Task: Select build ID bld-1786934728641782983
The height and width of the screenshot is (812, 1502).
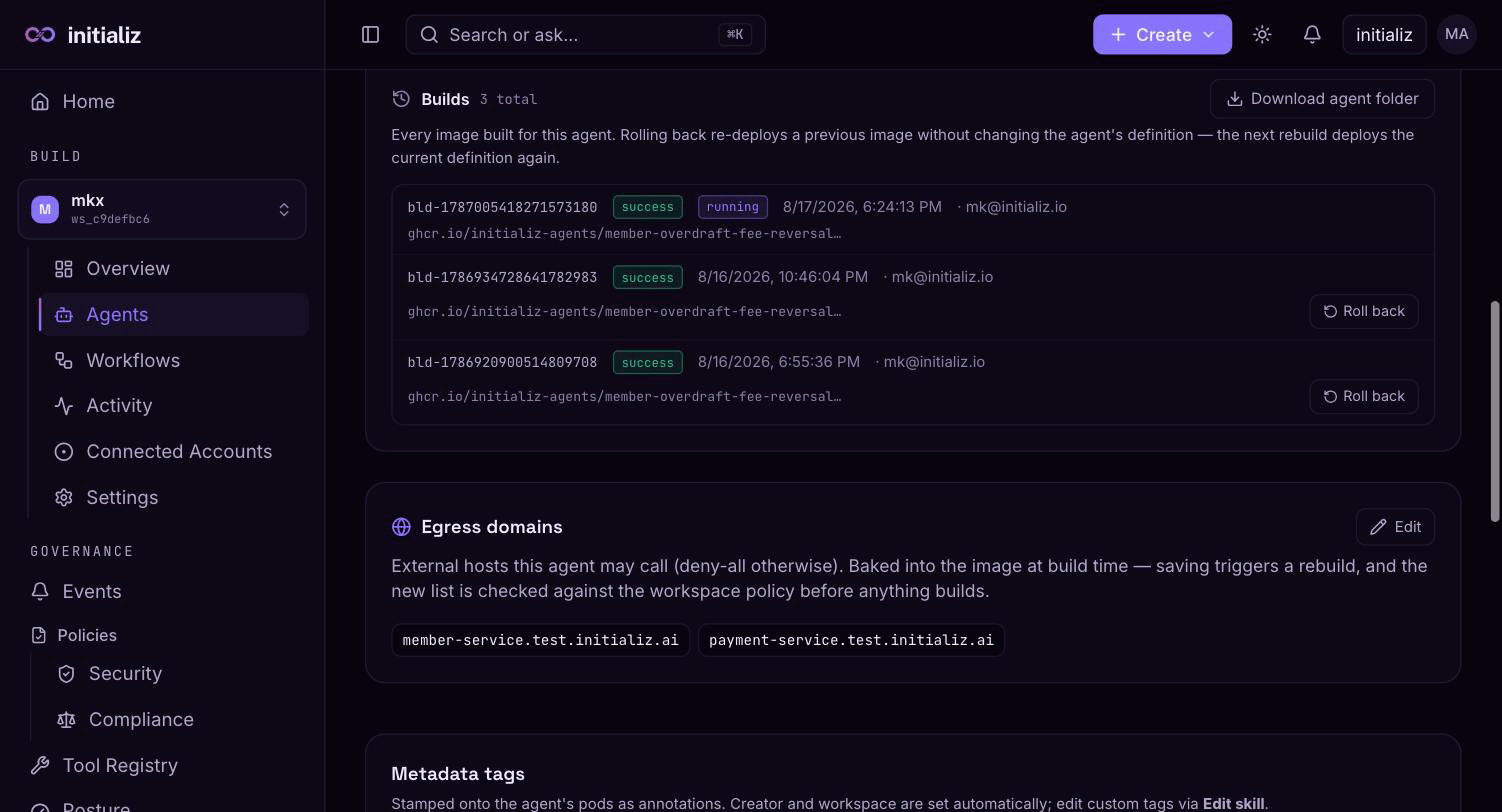Action: pyautogui.click(x=502, y=278)
